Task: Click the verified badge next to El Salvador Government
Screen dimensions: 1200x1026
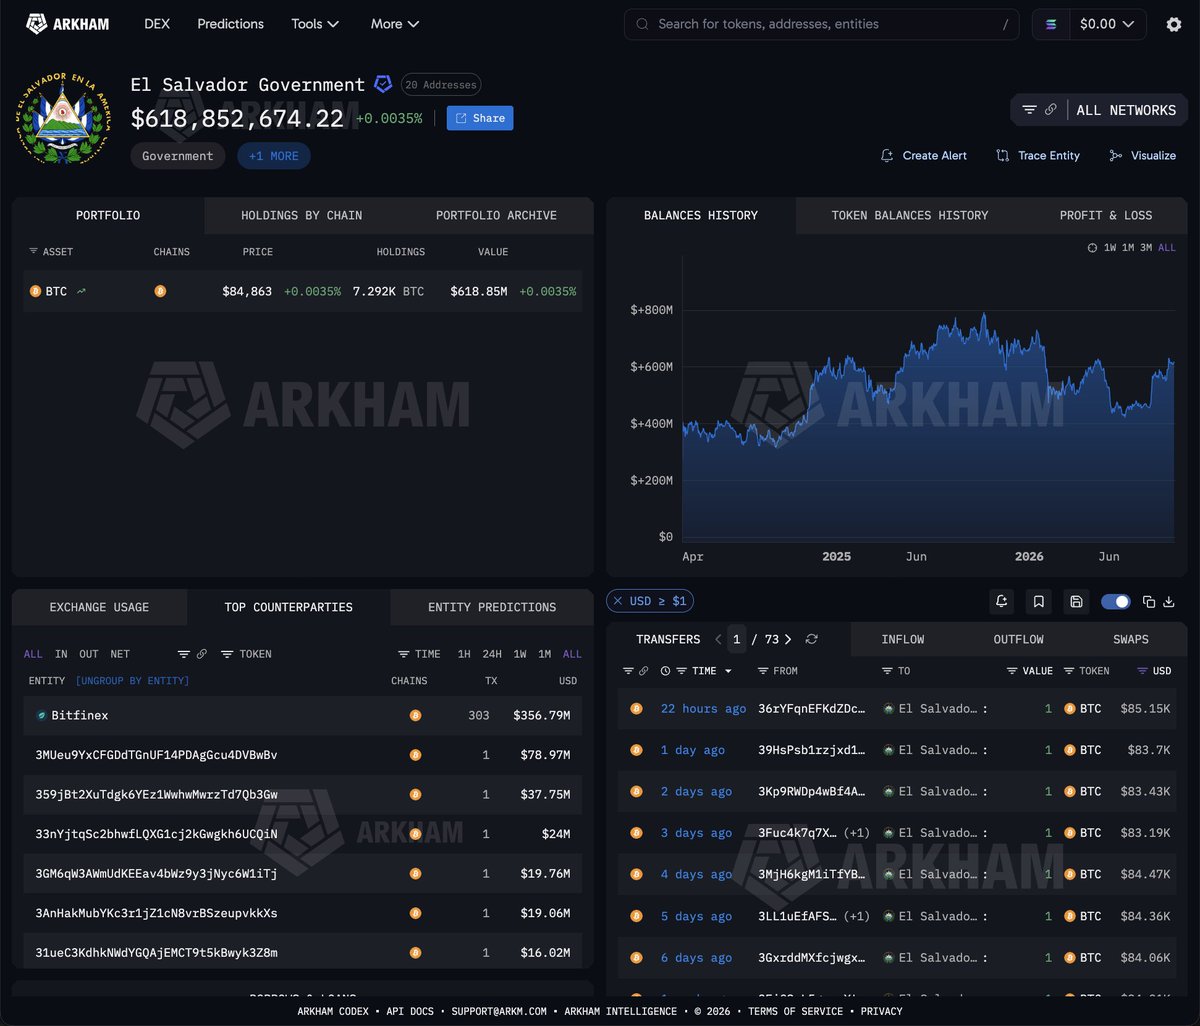Action: (x=383, y=84)
